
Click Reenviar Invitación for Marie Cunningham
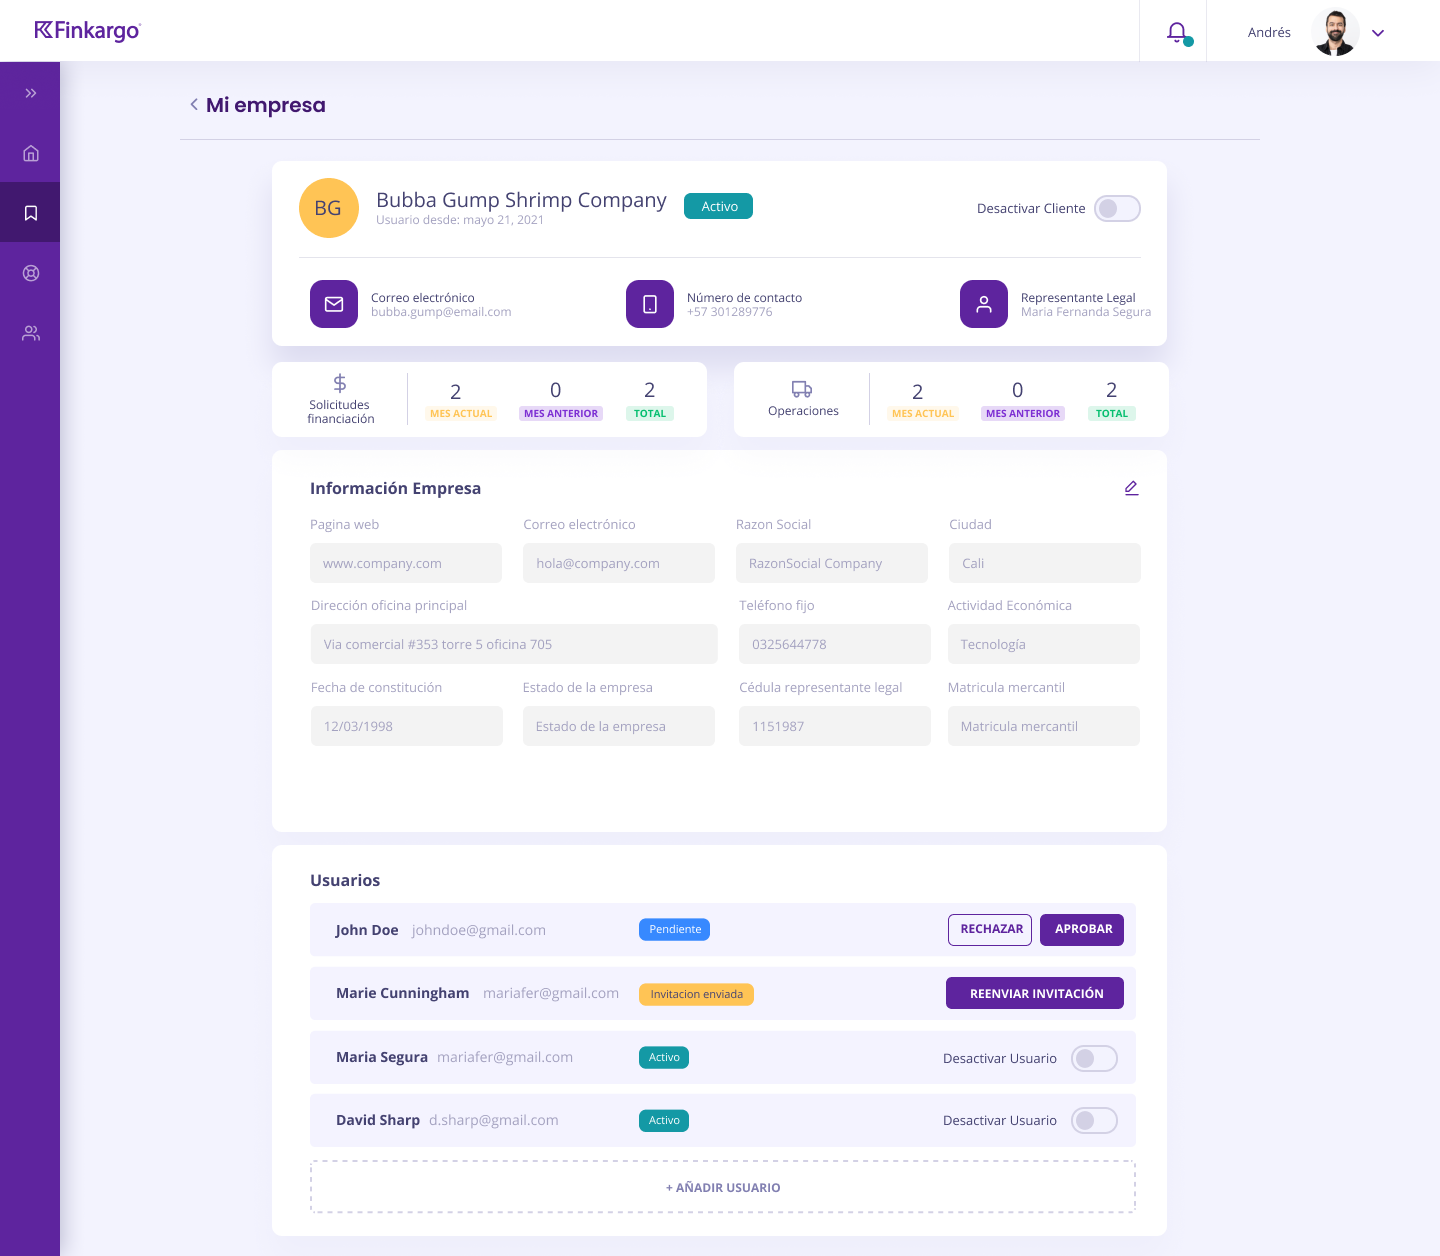coord(1035,993)
